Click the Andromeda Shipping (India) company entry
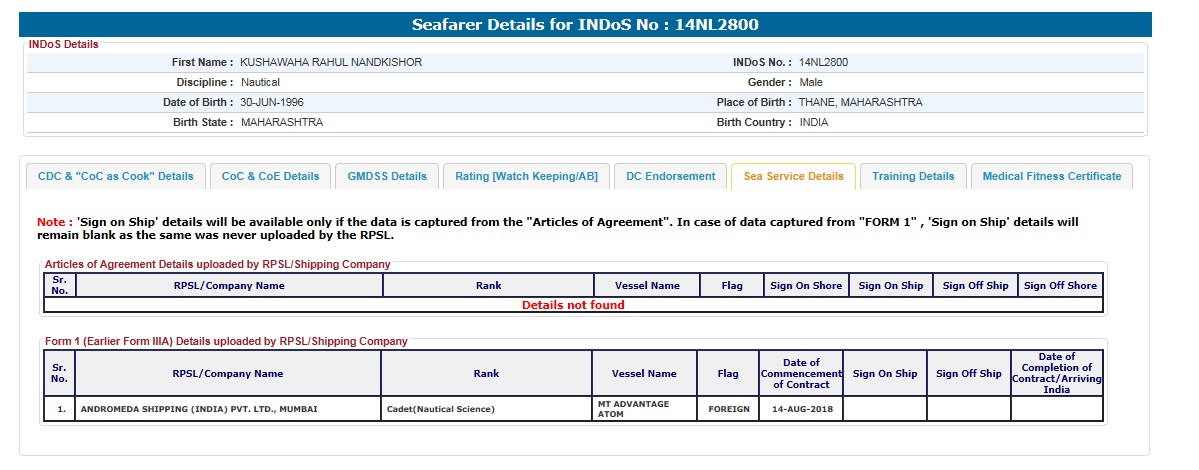The width and height of the screenshot is (1199, 470). [x=199, y=409]
